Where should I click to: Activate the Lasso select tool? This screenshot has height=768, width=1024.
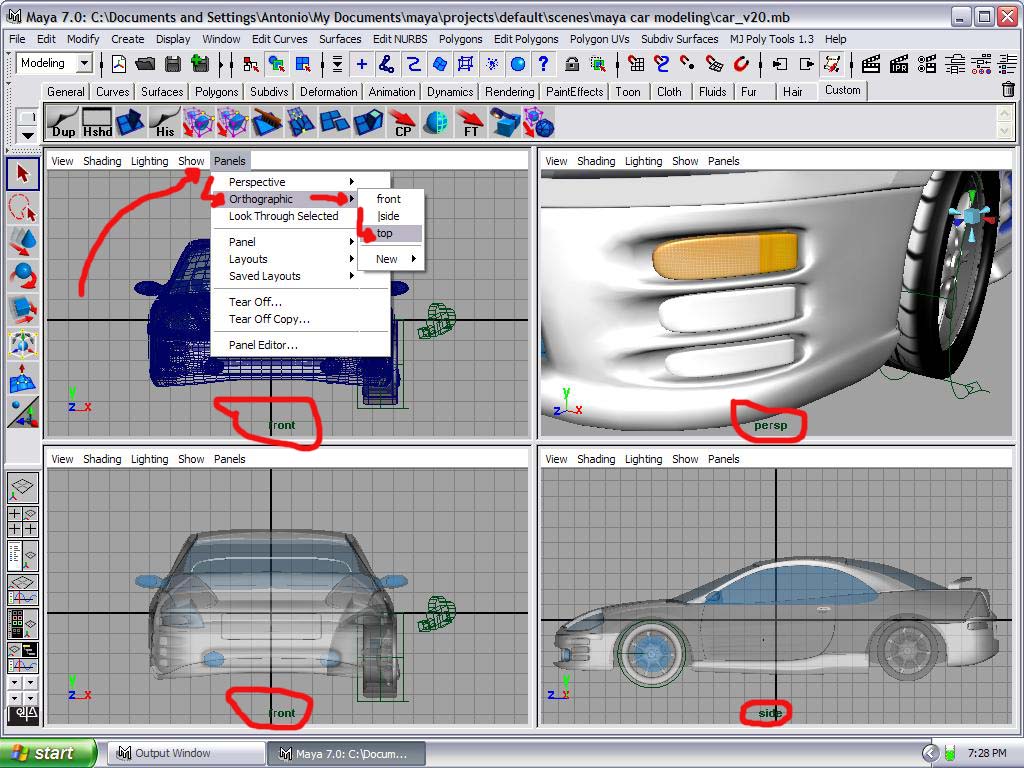coord(23,208)
